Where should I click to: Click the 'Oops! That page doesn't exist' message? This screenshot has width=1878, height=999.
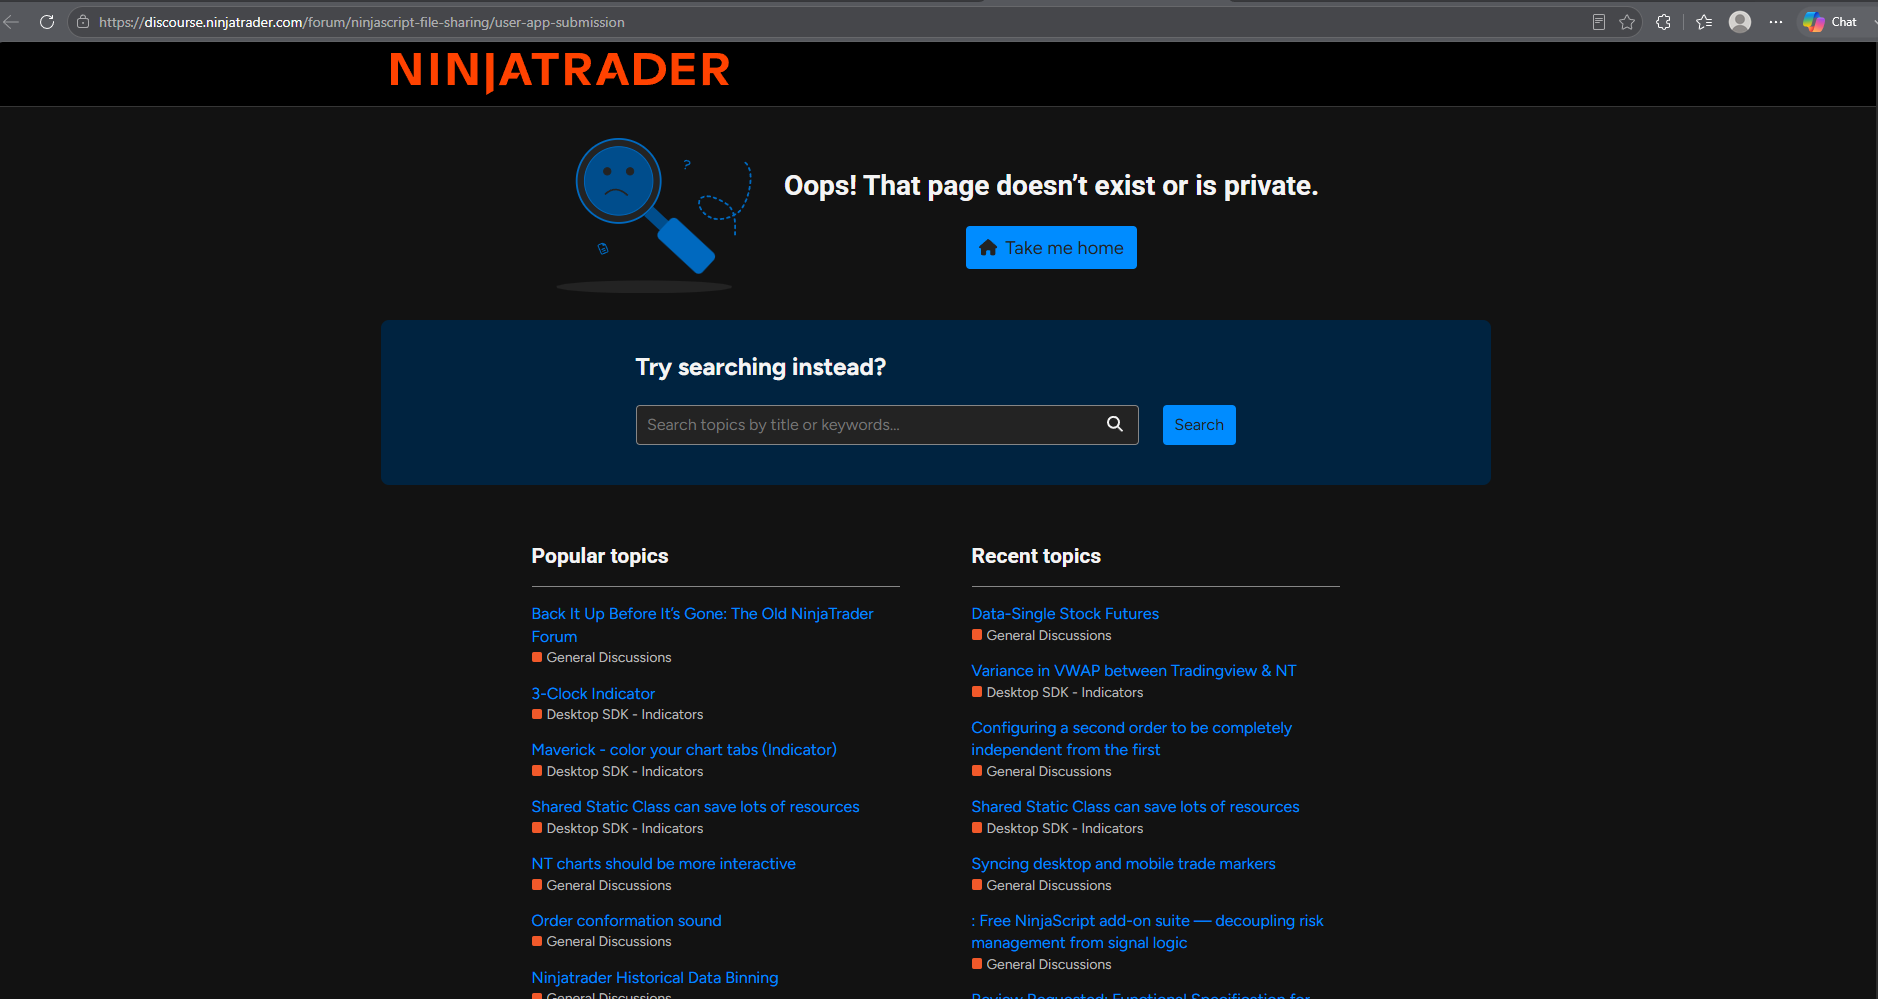coord(1051,186)
